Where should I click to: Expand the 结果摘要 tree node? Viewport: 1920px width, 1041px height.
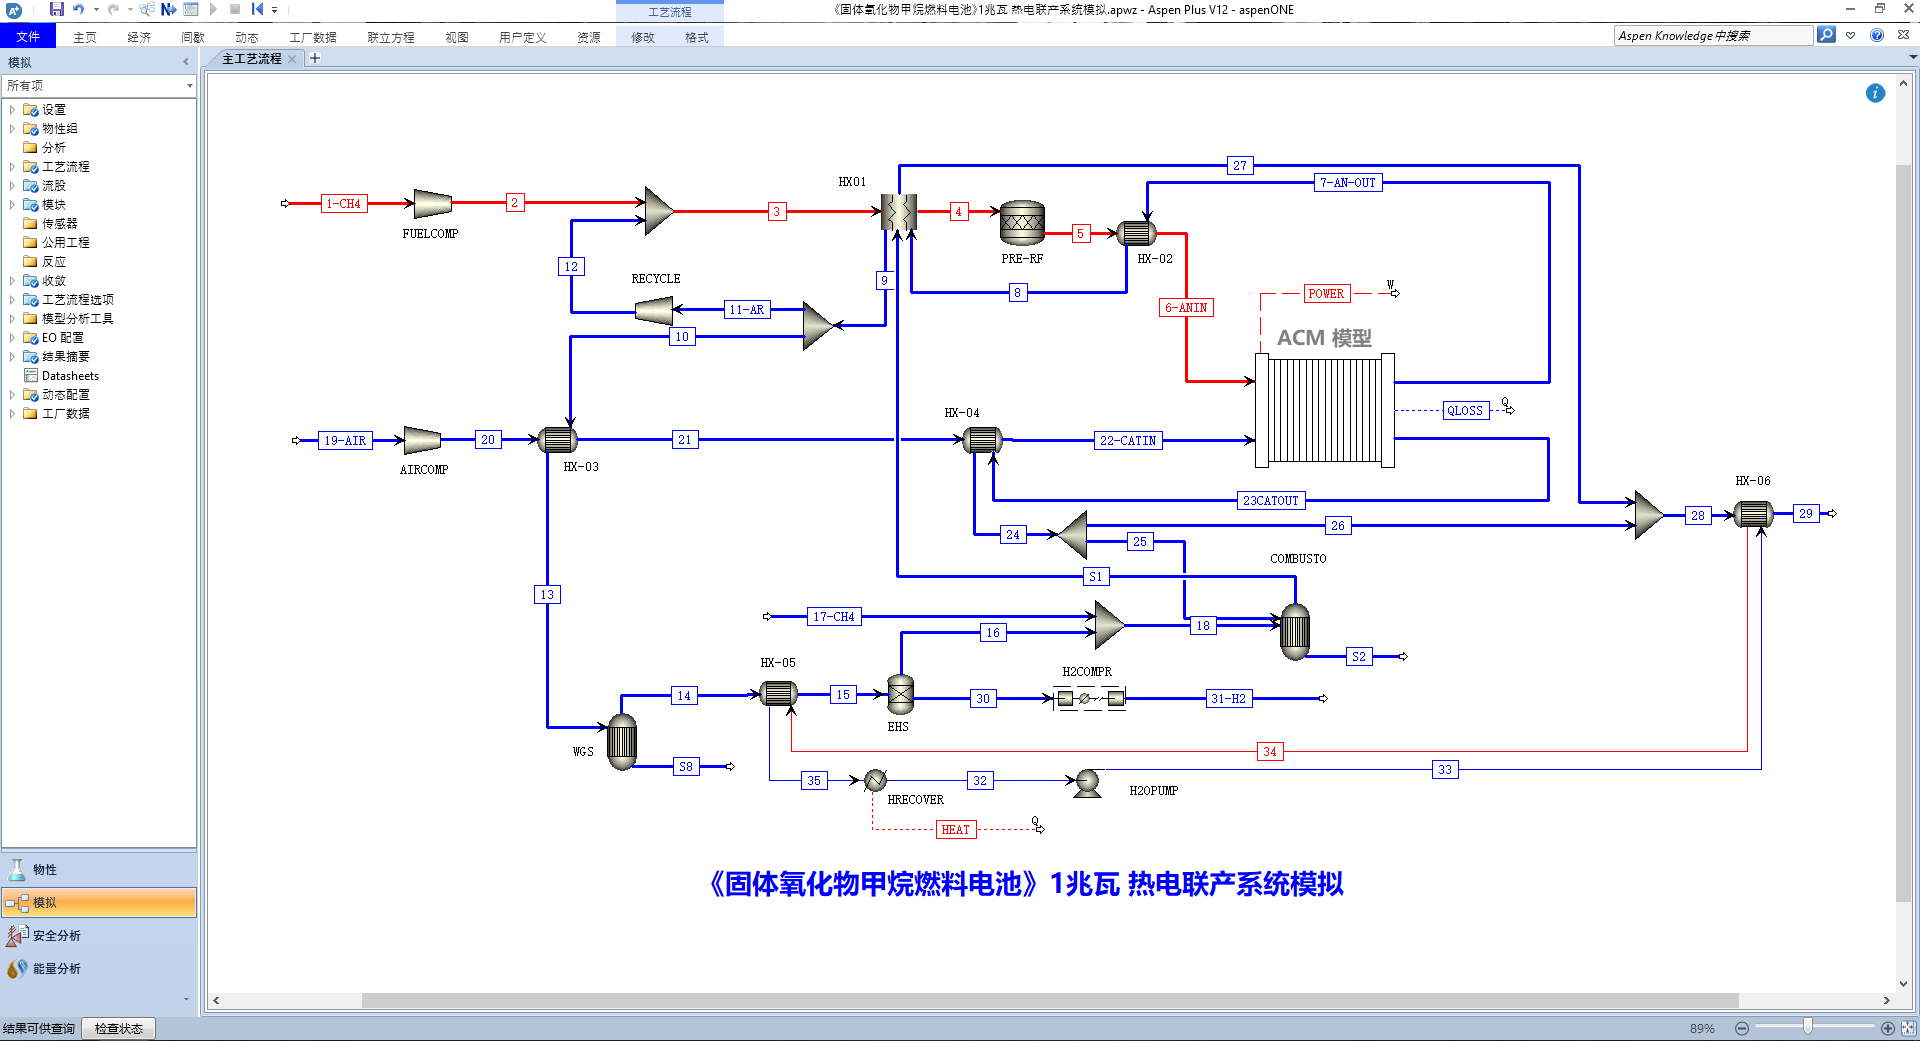click(12, 357)
